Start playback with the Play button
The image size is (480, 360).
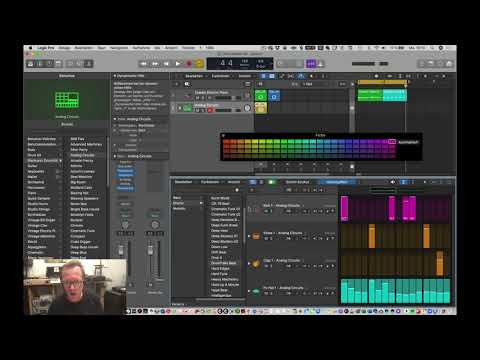click(x=178, y=63)
